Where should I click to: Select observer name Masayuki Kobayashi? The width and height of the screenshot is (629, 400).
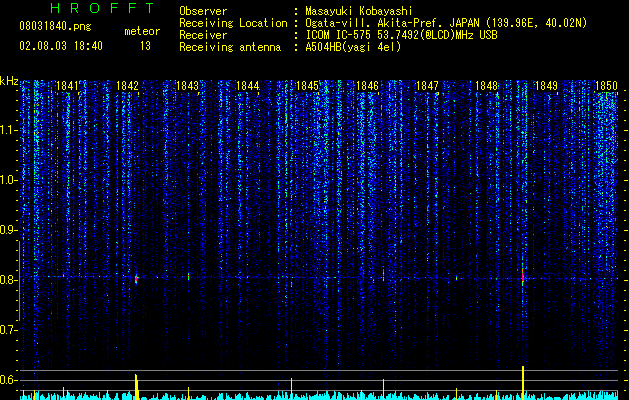coord(359,11)
